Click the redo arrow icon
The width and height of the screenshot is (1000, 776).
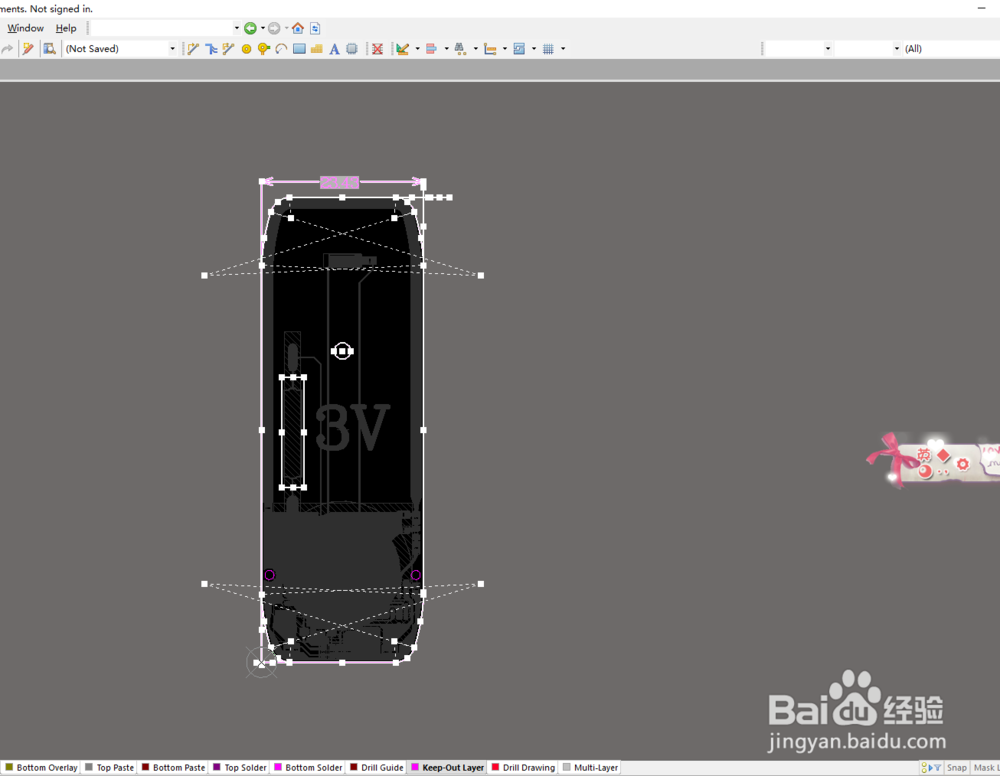coord(7,48)
